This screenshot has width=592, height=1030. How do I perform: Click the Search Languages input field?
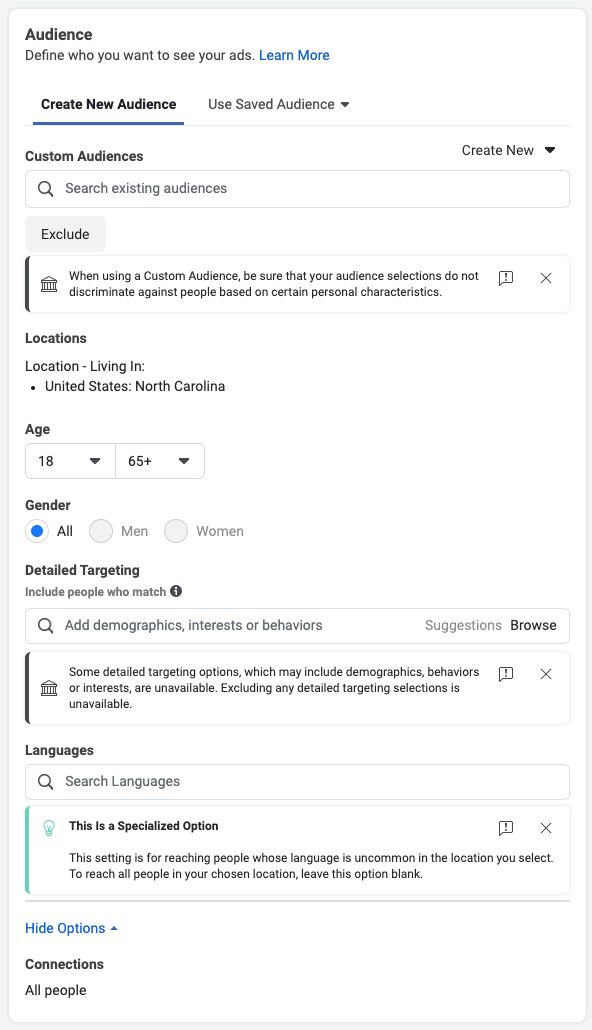pyautogui.click(x=297, y=782)
